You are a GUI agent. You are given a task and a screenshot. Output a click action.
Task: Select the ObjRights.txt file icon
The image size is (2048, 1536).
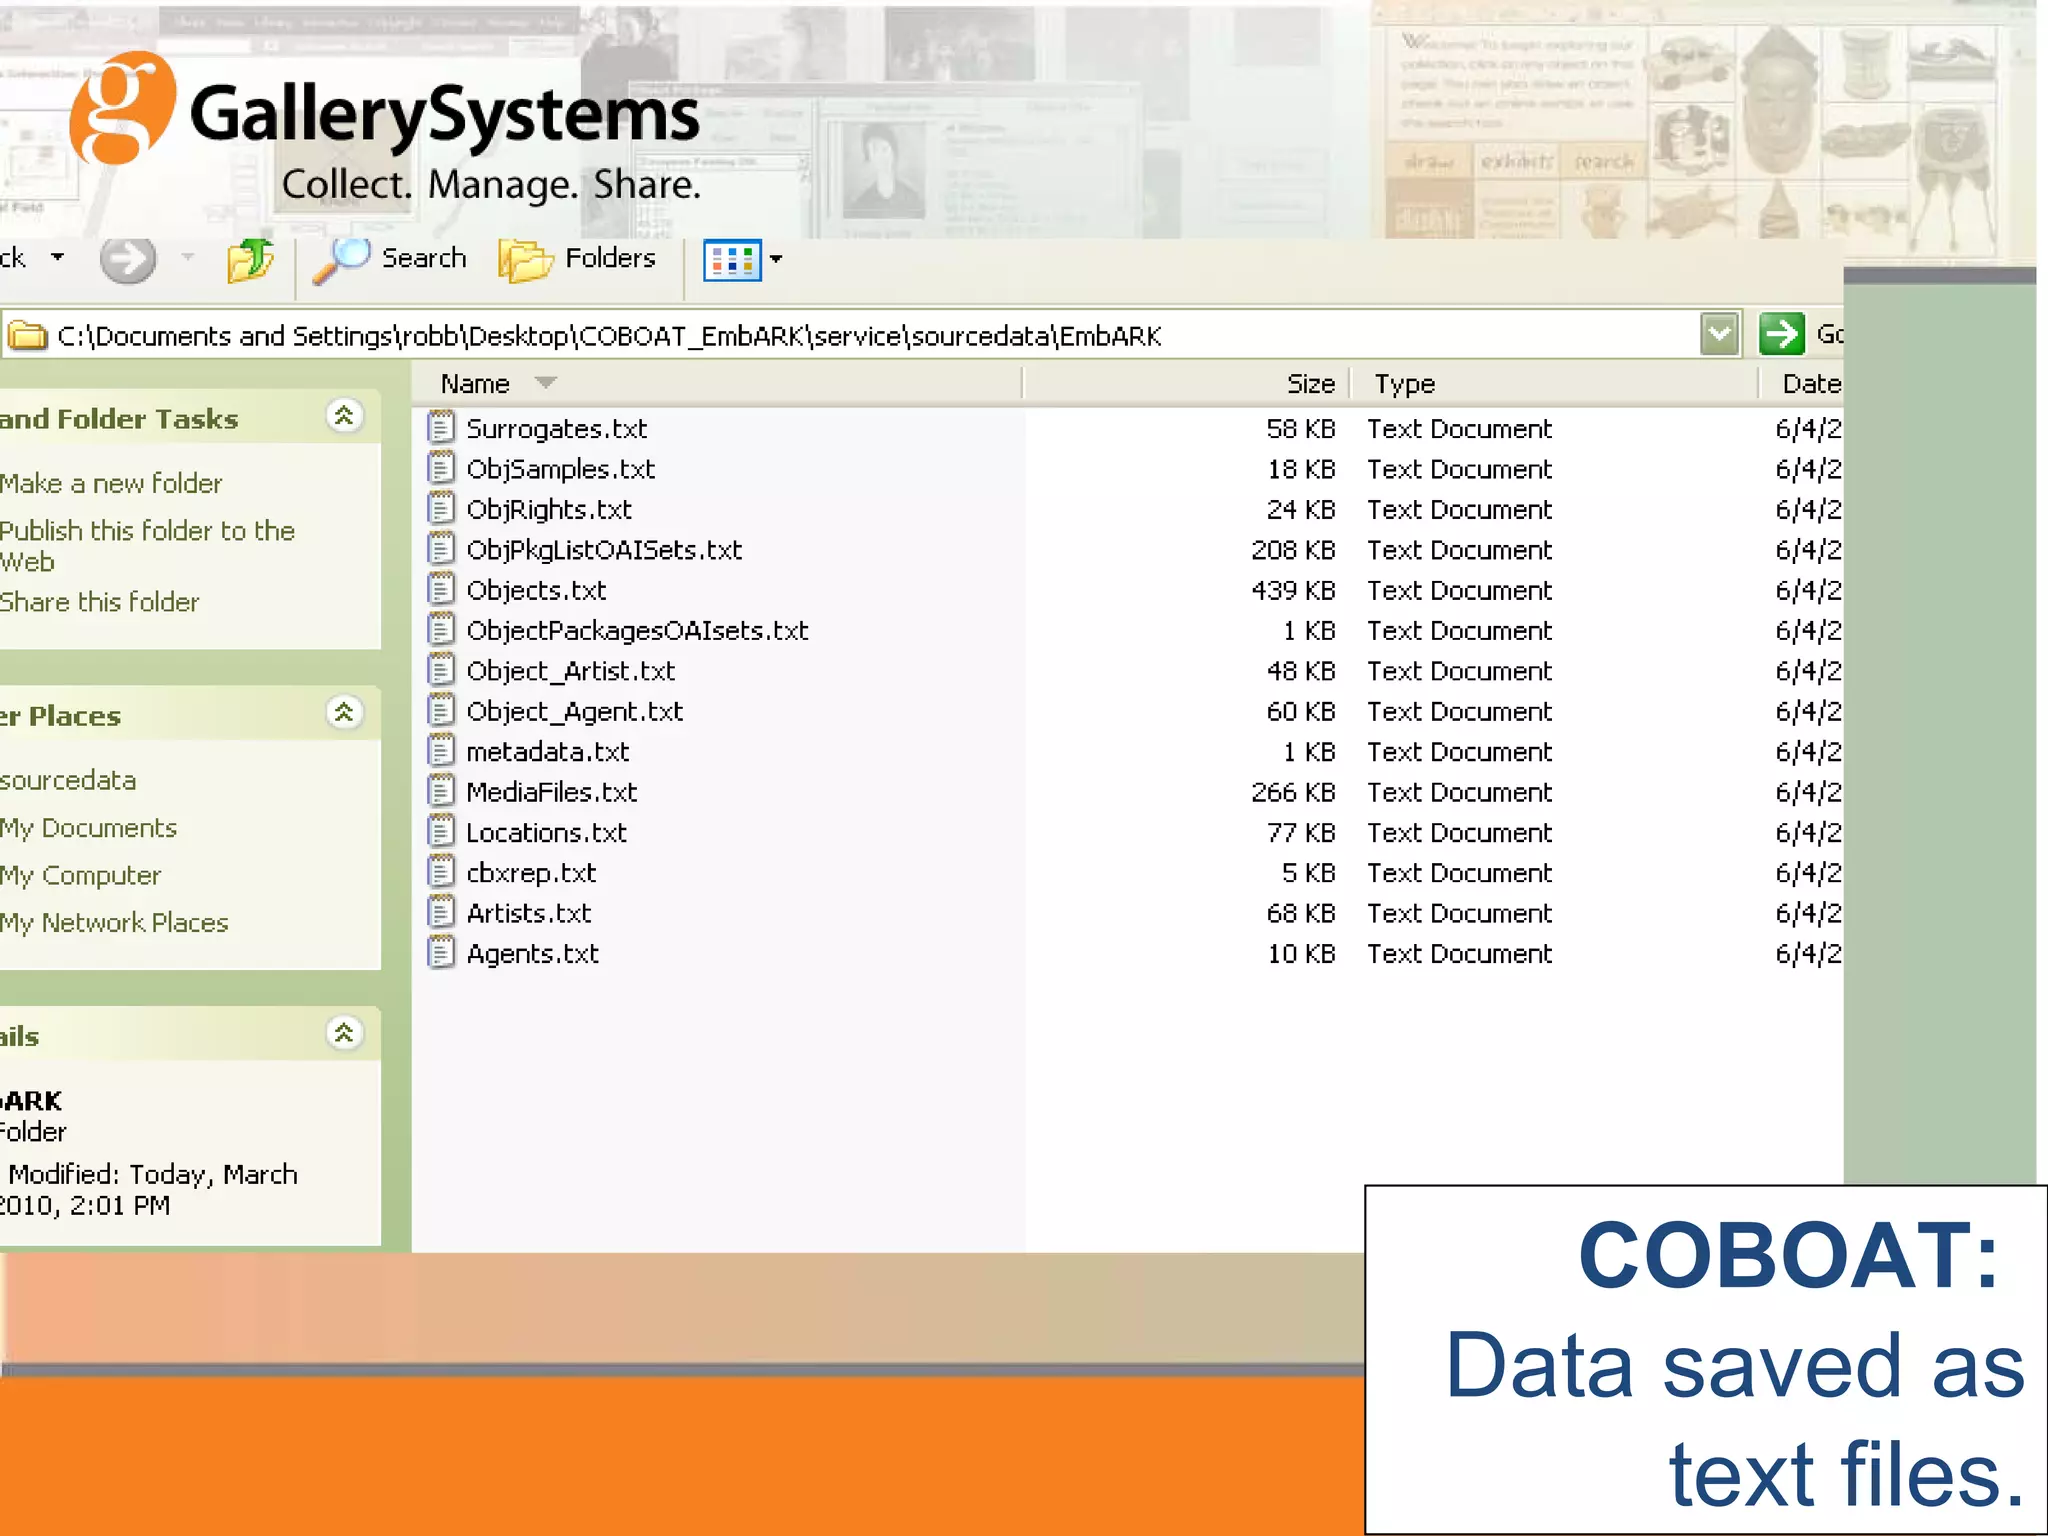[x=441, y=508]
